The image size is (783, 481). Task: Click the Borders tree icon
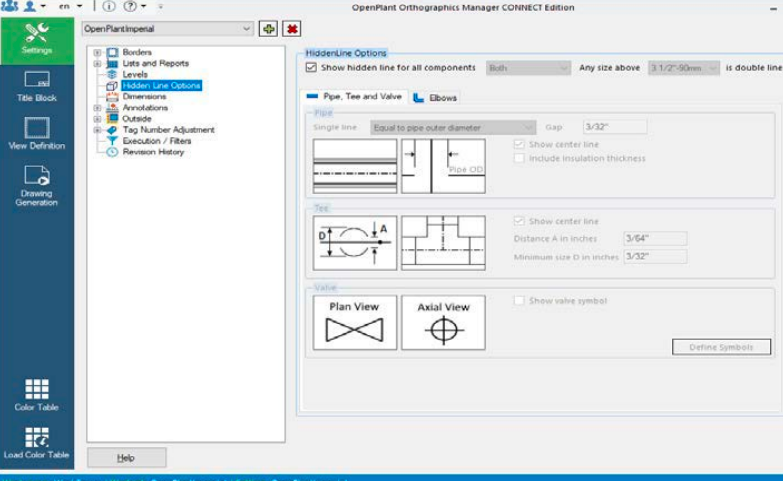pyautogui.click(x=112, y=52)
